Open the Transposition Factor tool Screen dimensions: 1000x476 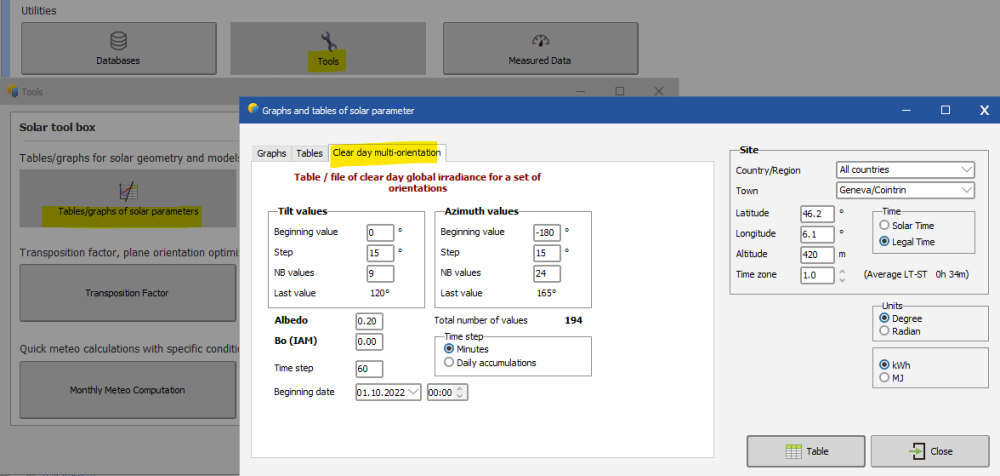tap(127, 293)
